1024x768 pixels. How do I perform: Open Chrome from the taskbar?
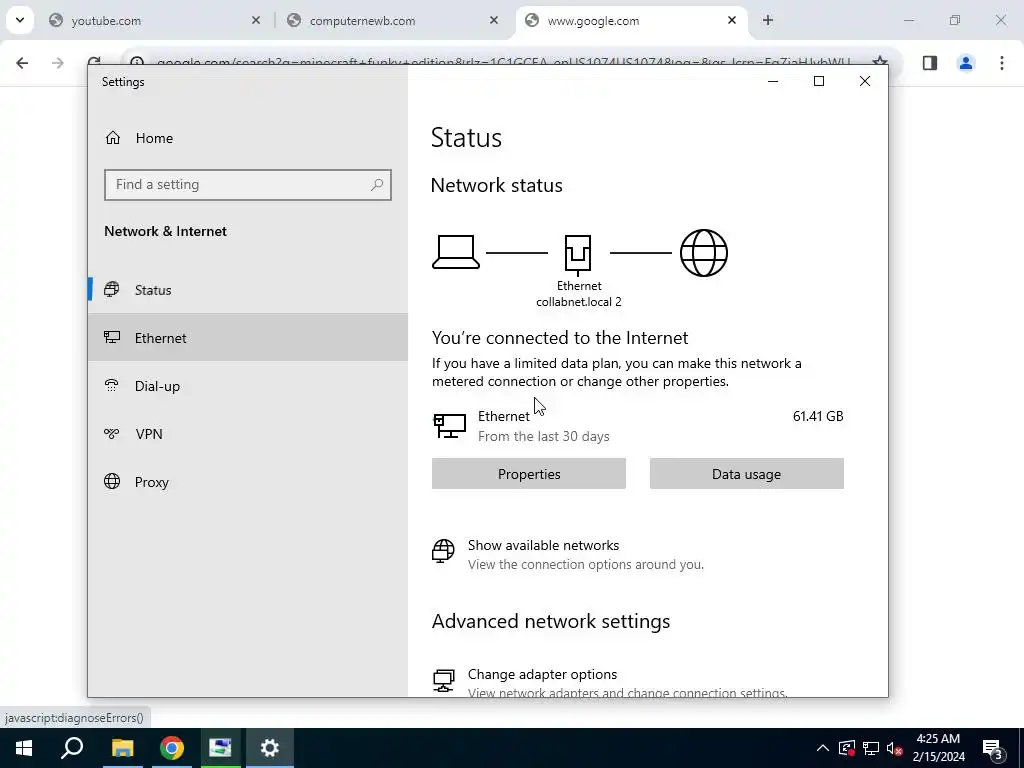pos(172,748)
